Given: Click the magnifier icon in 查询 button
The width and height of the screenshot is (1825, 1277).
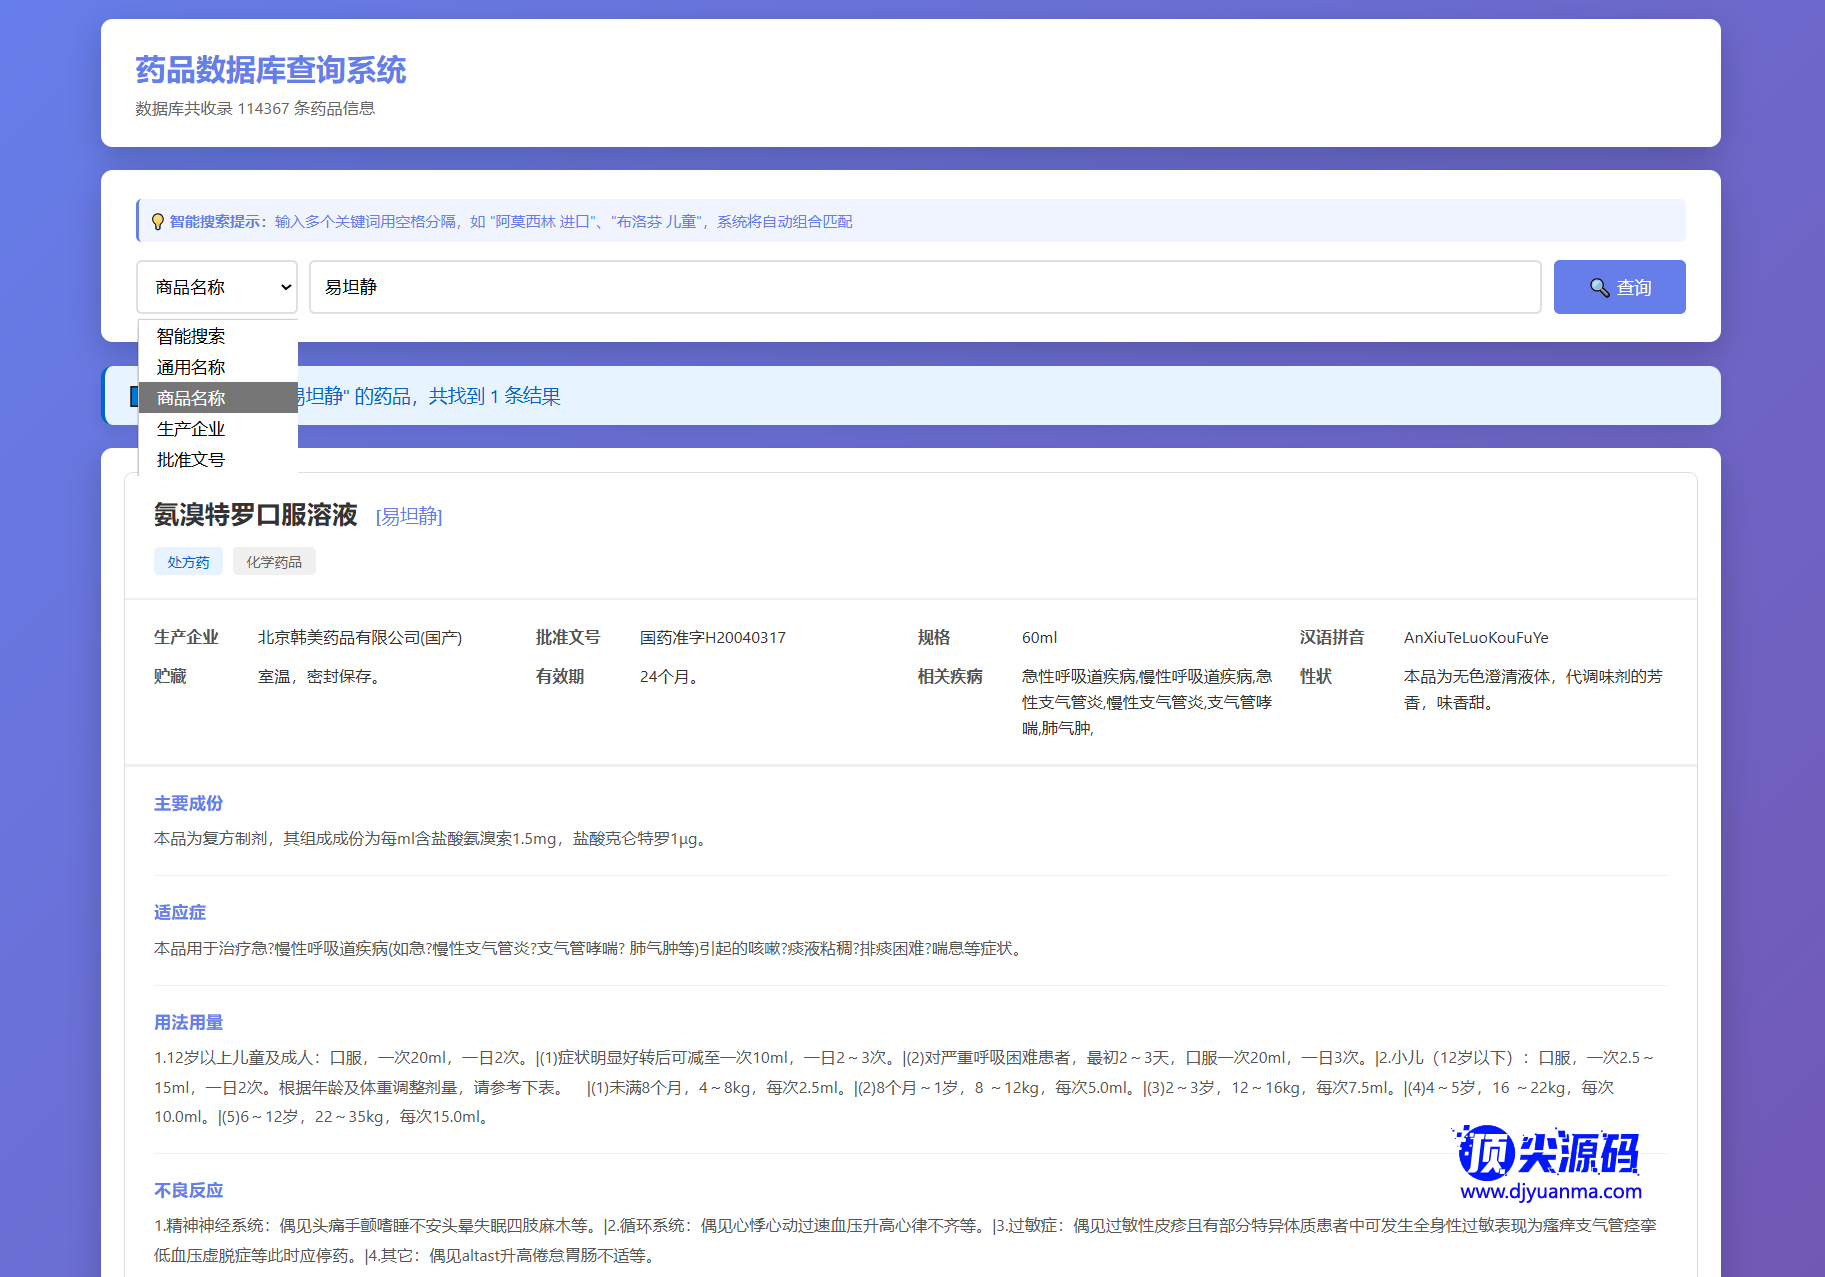Looking at the screenshot, I should [x=1599, y=288].
